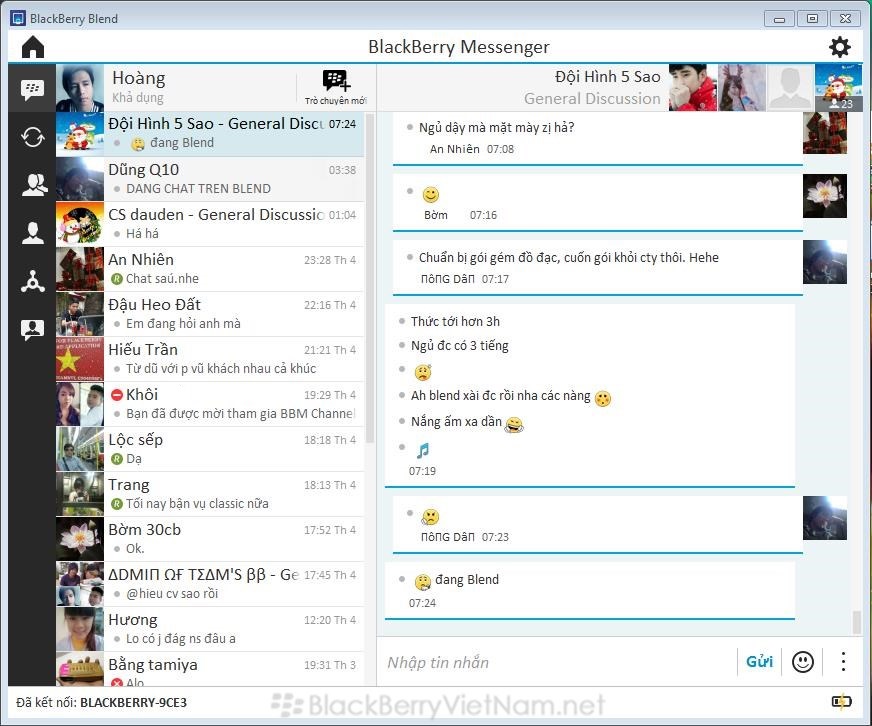This screenshot has height=726, width=872.
Task: Open the person-in-speech-bubble sidebar icon
Action: (x=32, y=329)
